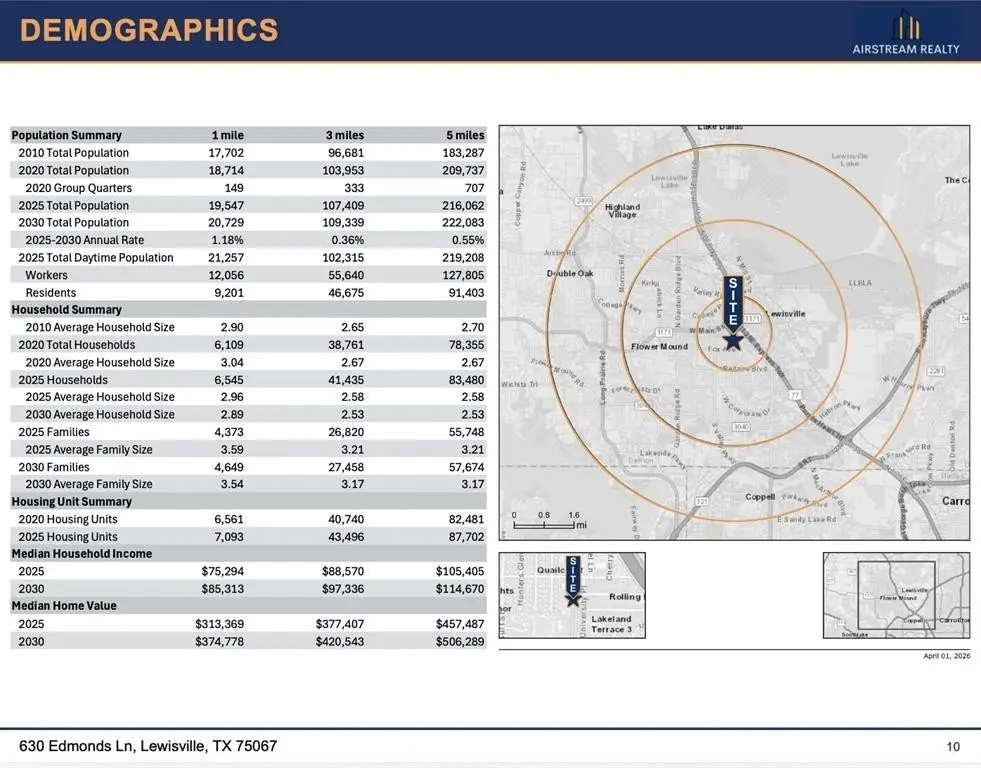Select the route 2281 shield on map
The width and height of the screenshot is (981, 768).
(x=935, y=371)
